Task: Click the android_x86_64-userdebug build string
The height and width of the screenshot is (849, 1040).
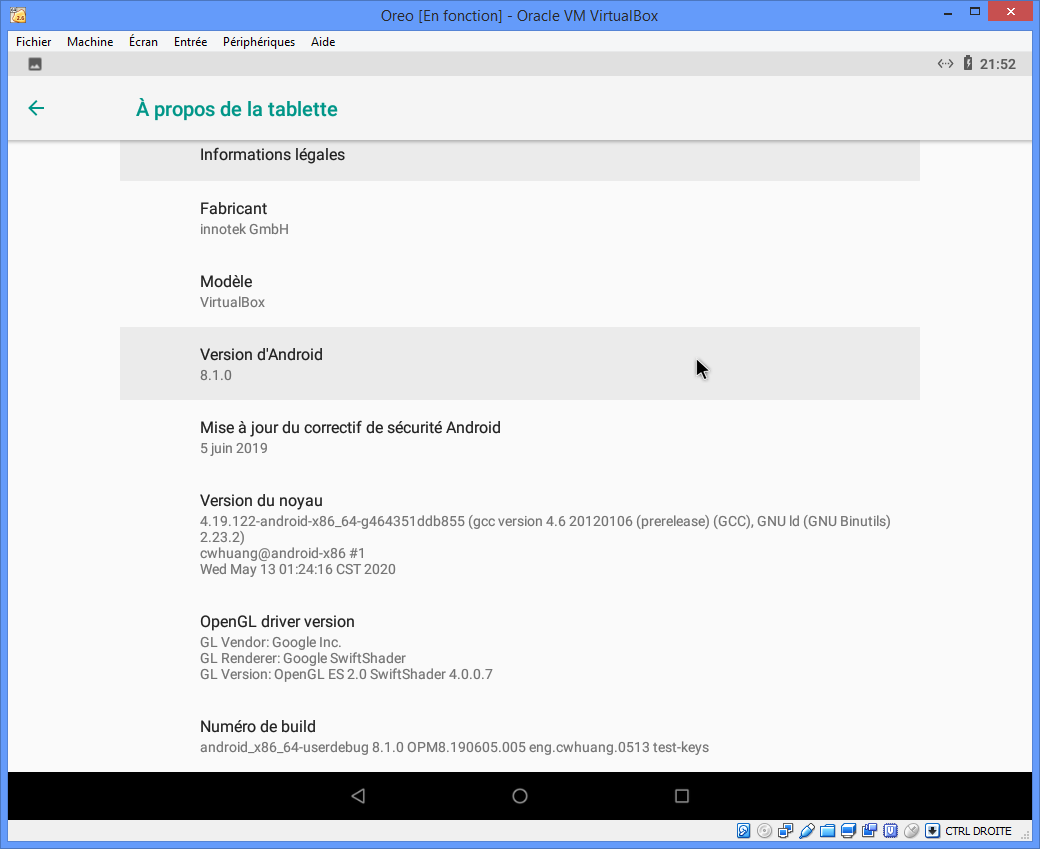Action: [x=454, y=748]
